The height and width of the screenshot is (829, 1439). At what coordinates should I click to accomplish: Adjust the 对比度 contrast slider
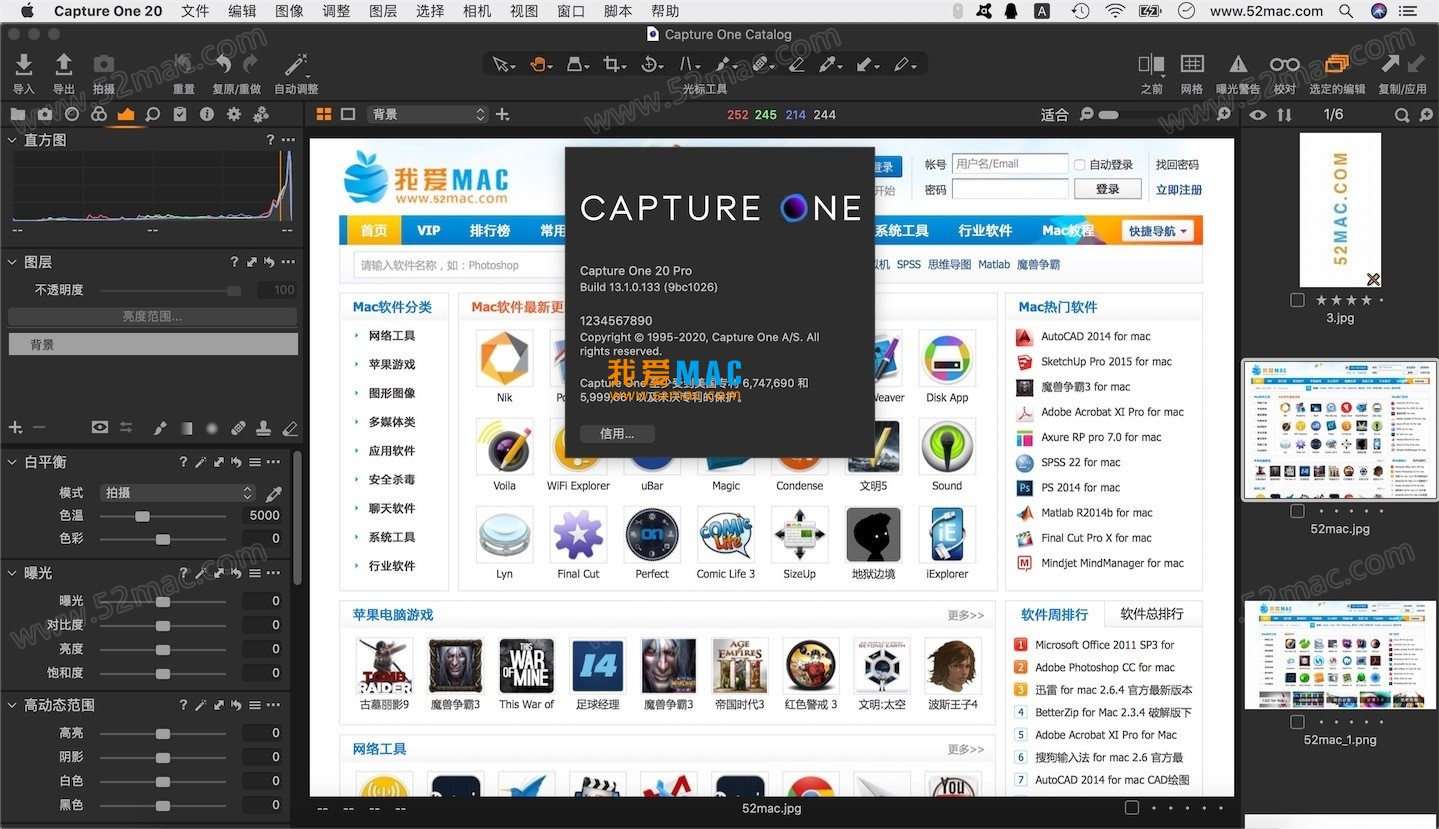(x=162, y=625)
